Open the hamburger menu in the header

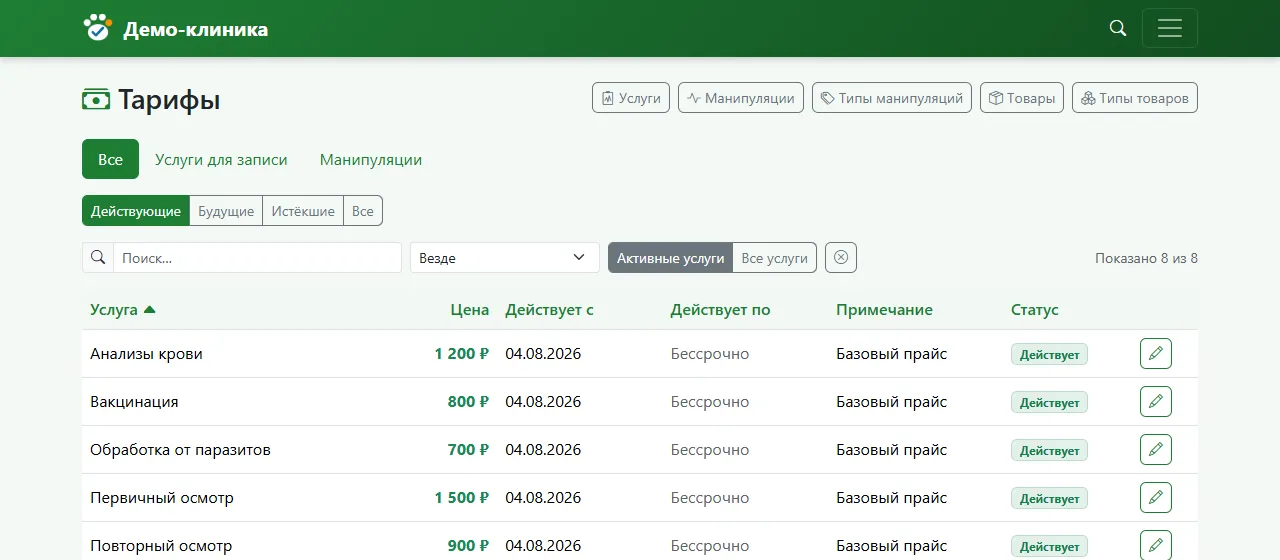[1170, 28]
